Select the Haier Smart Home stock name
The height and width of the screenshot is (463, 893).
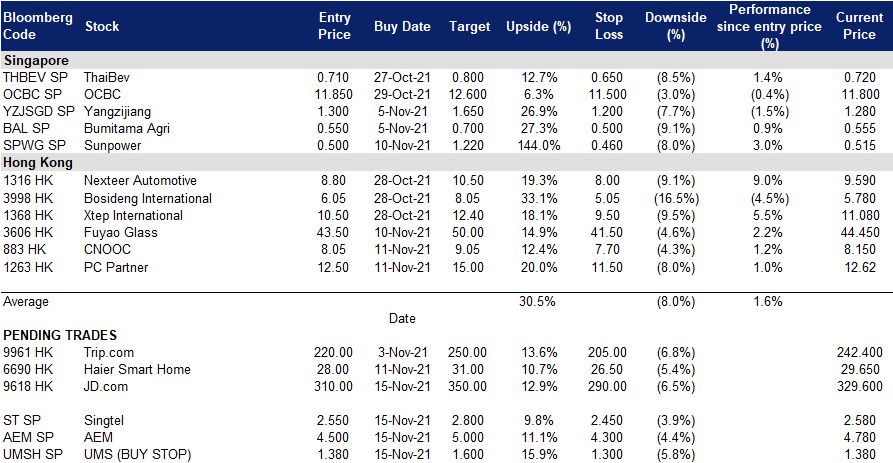(x=137, y=370)
